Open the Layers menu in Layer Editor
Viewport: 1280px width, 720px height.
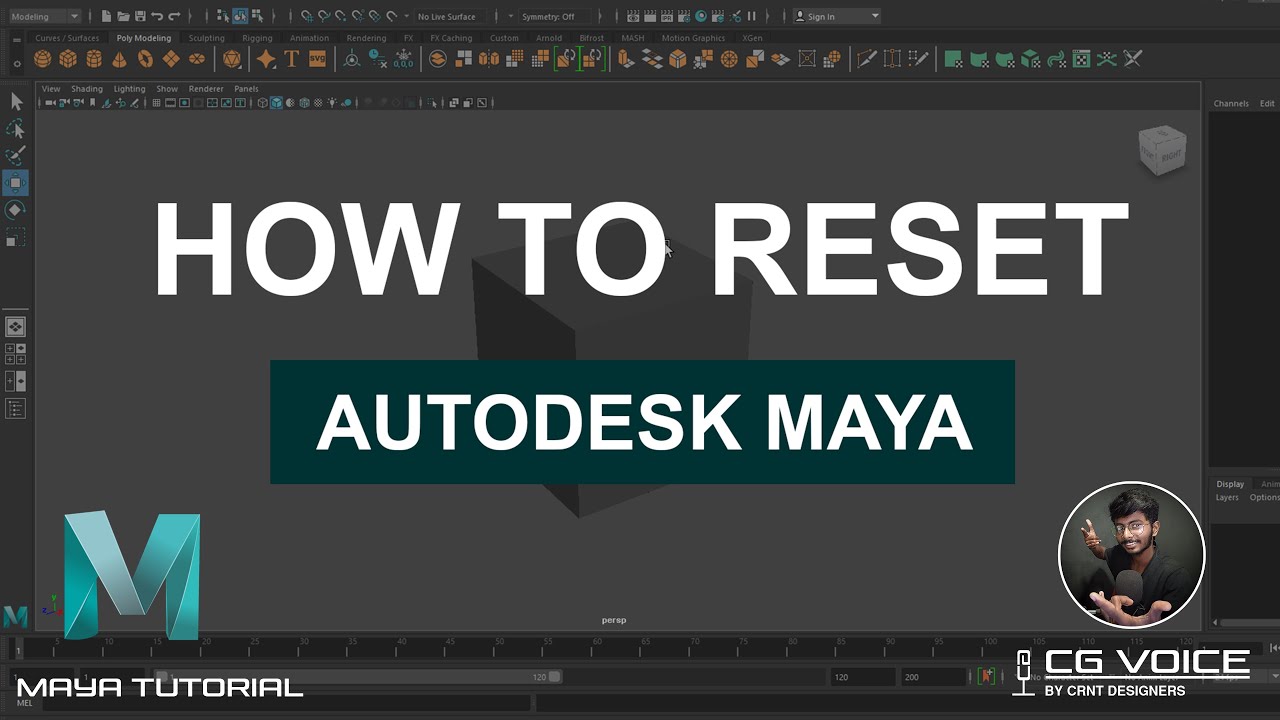pyautogui.click(x=1227, y=497)
